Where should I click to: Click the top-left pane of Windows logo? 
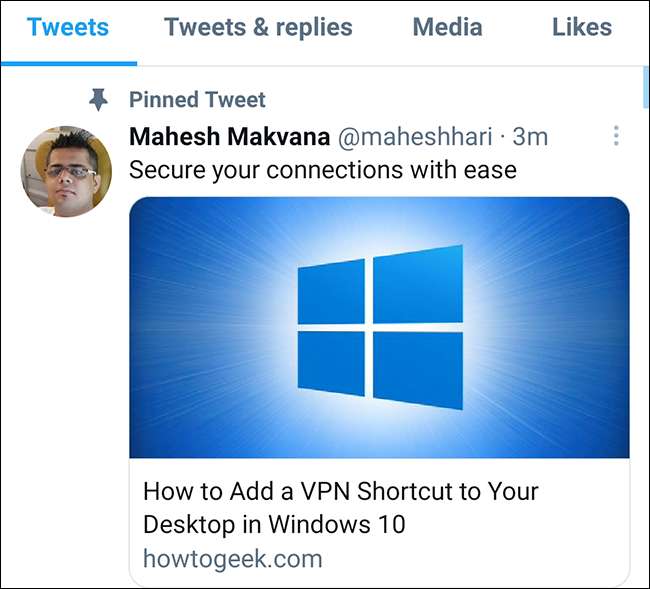click(331, 290)
